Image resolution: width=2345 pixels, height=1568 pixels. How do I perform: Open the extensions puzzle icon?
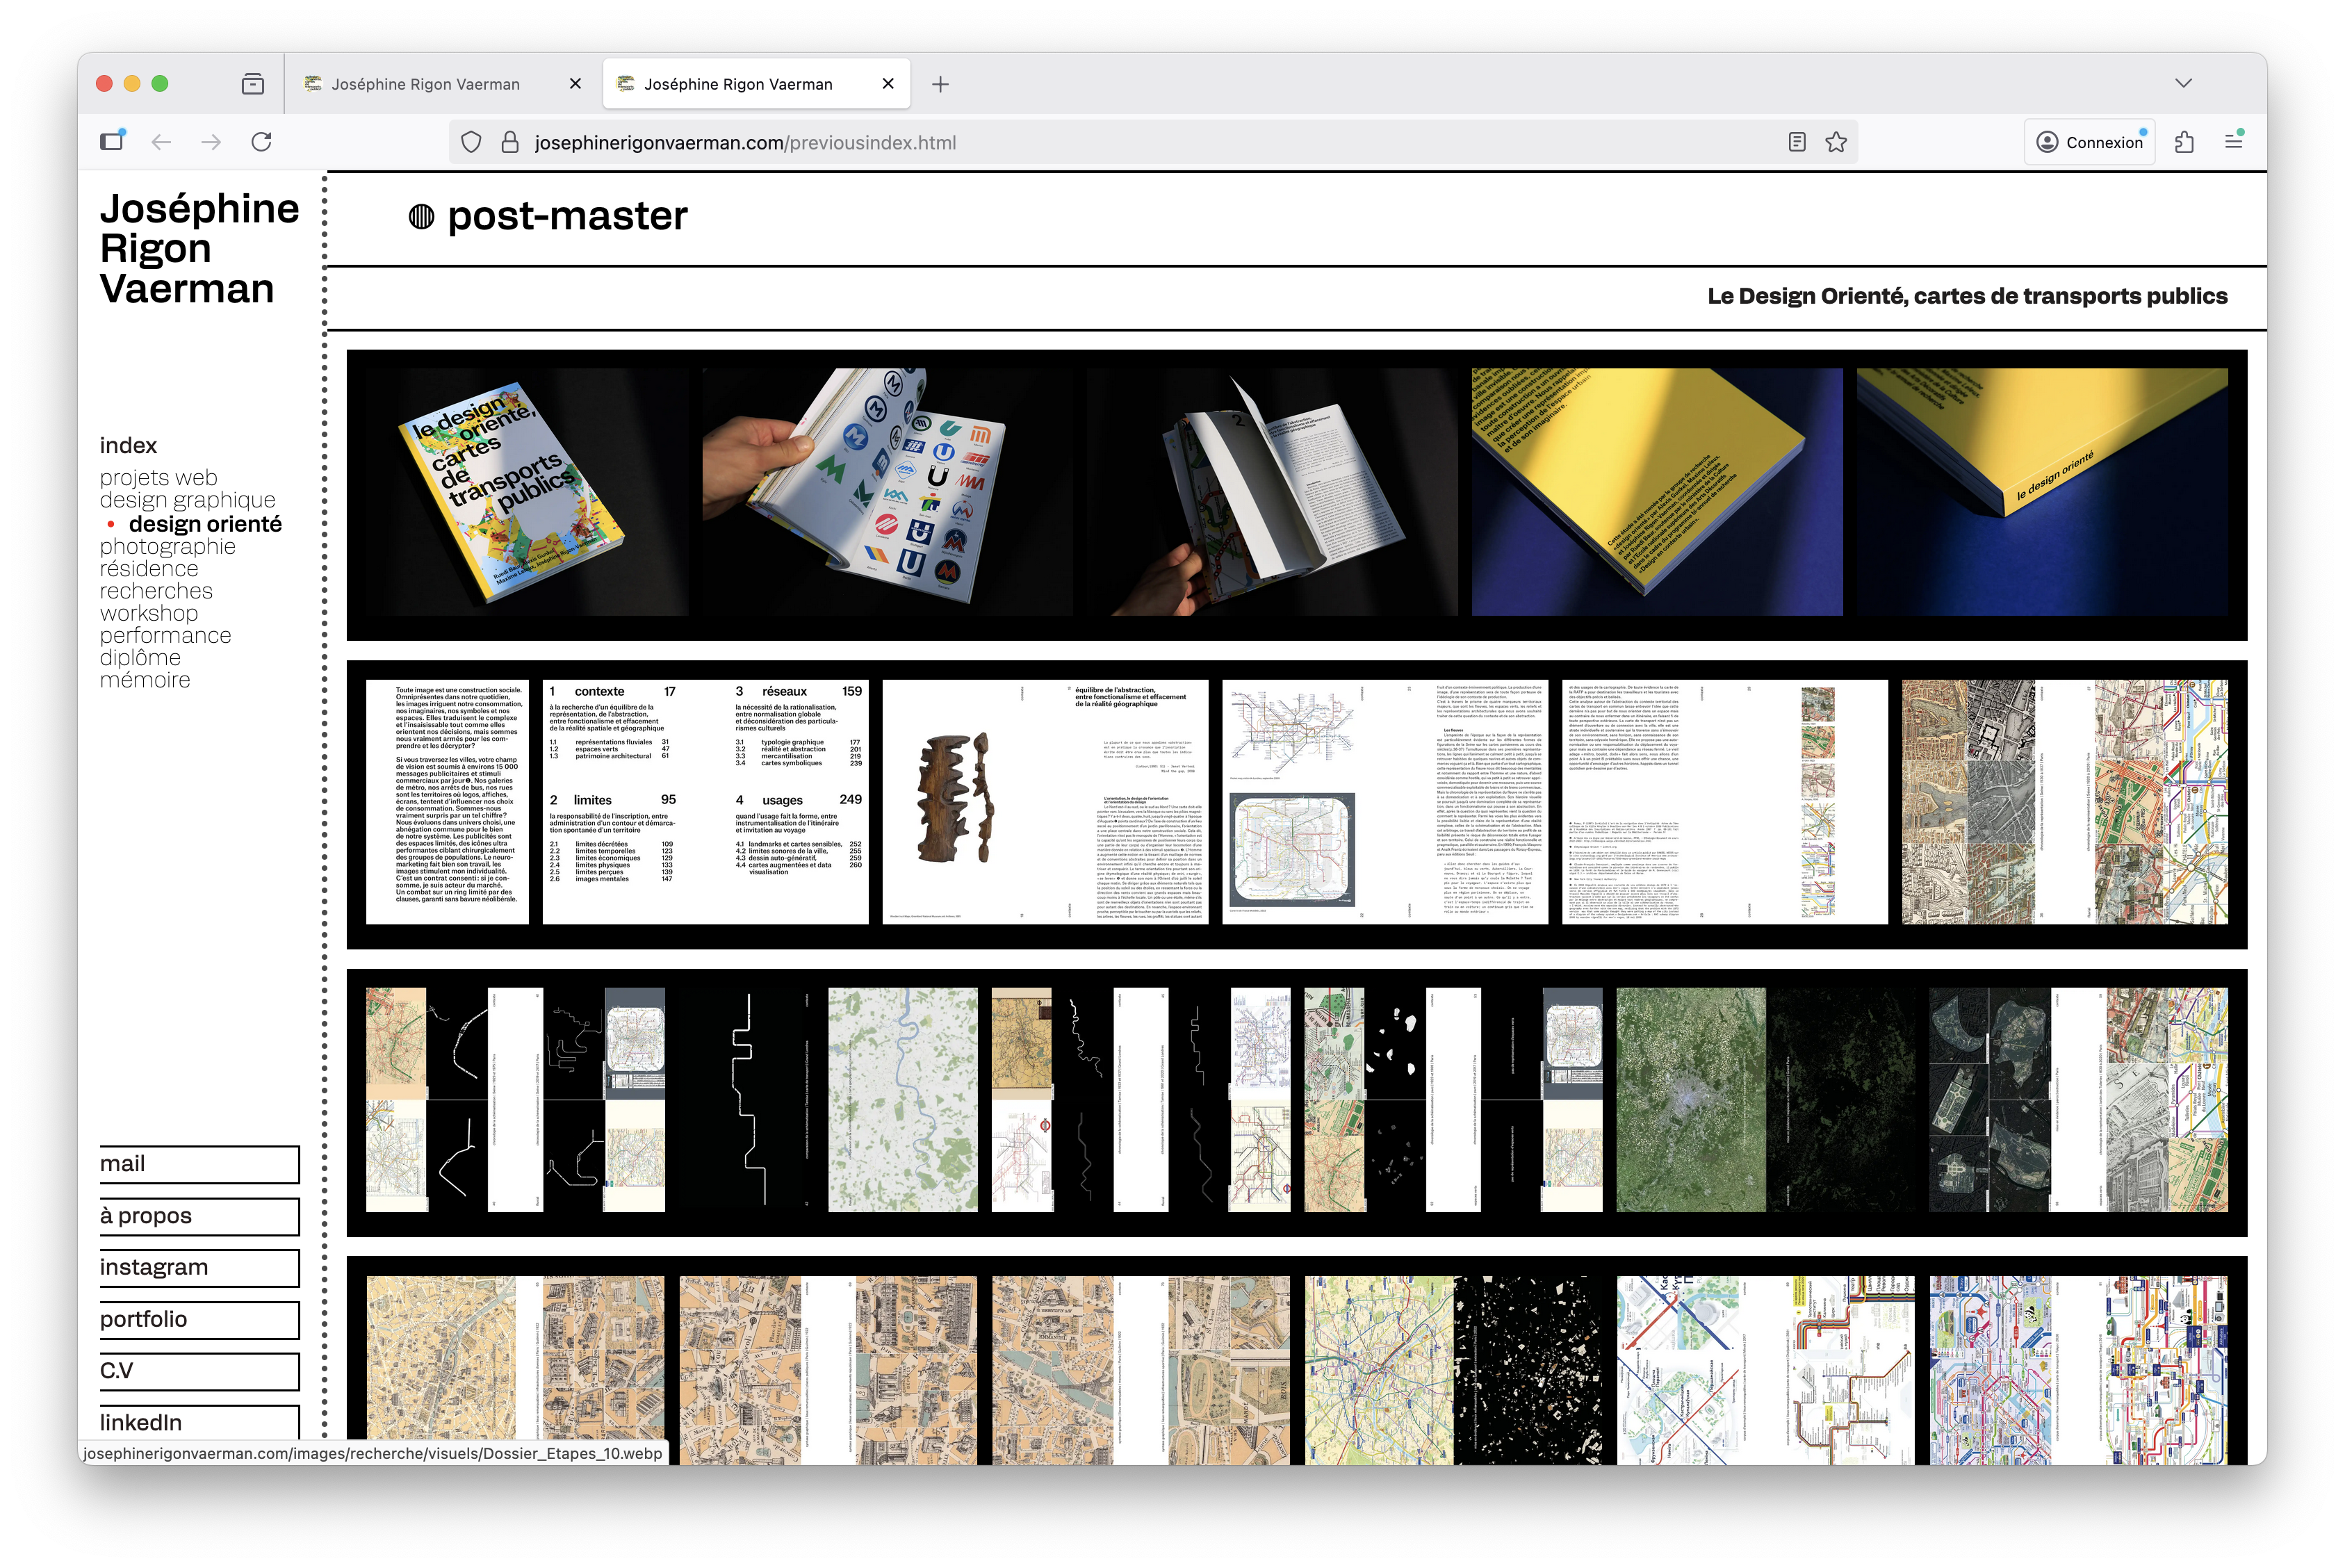click(2184, 142)
